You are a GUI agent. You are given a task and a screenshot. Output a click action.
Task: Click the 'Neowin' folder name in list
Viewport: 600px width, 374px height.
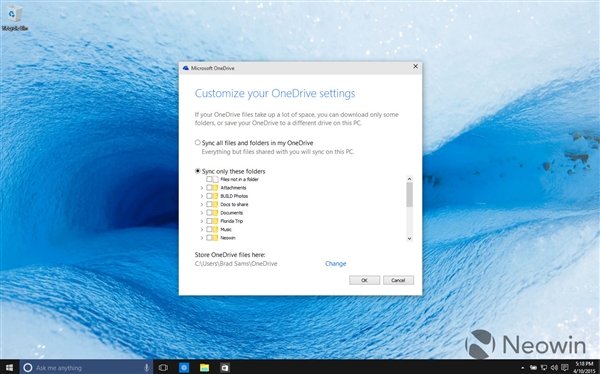click(228, 238)
